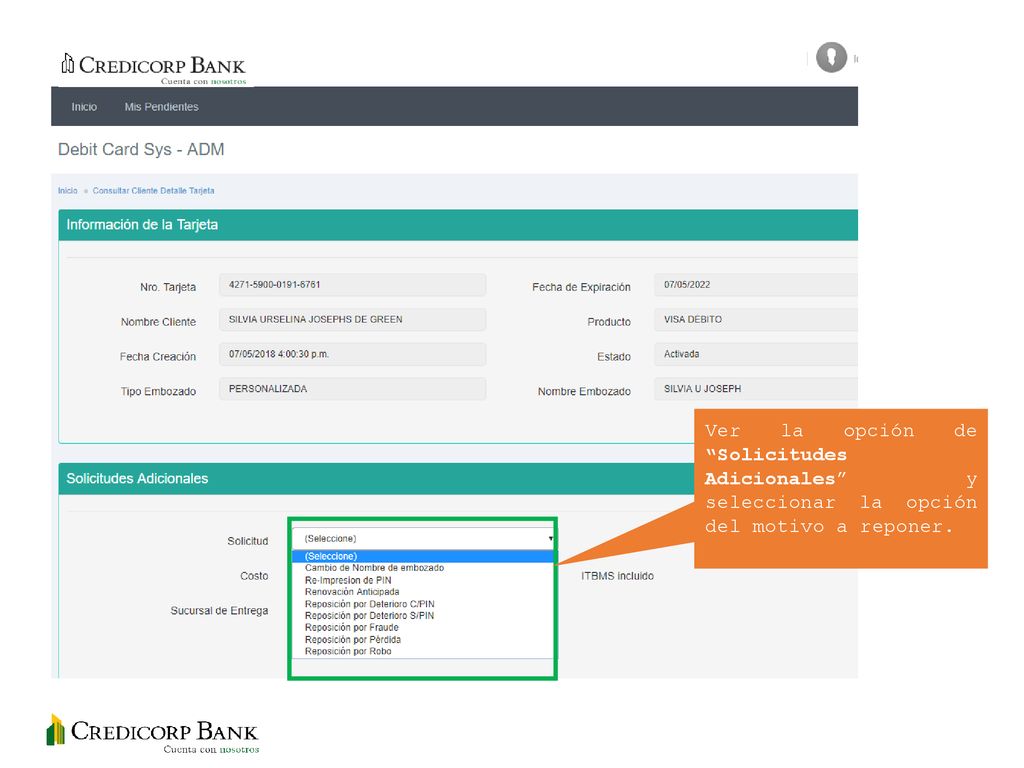Follow the Consultar Cliente Detalle Tarjeta breadcrumb
Image resolution: width=1024 pixels, height=768 pixels.
pyautogui.click(x=153, y=191)
